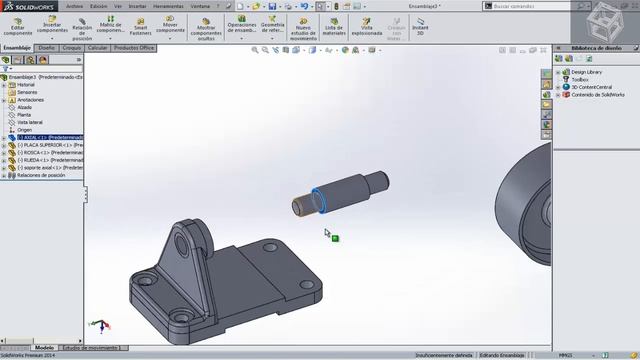Select the Vista lateral plane

tap(30, 122)
